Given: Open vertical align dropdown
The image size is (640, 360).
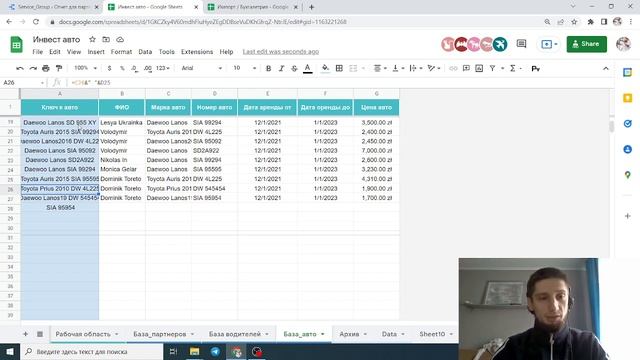Looking at the screenshot, I should (398, 68).
